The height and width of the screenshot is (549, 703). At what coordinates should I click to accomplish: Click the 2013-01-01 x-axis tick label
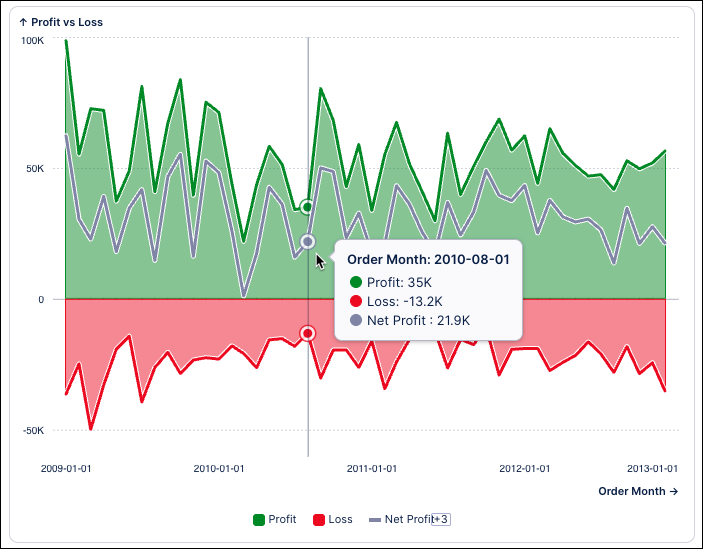point(652,468)
